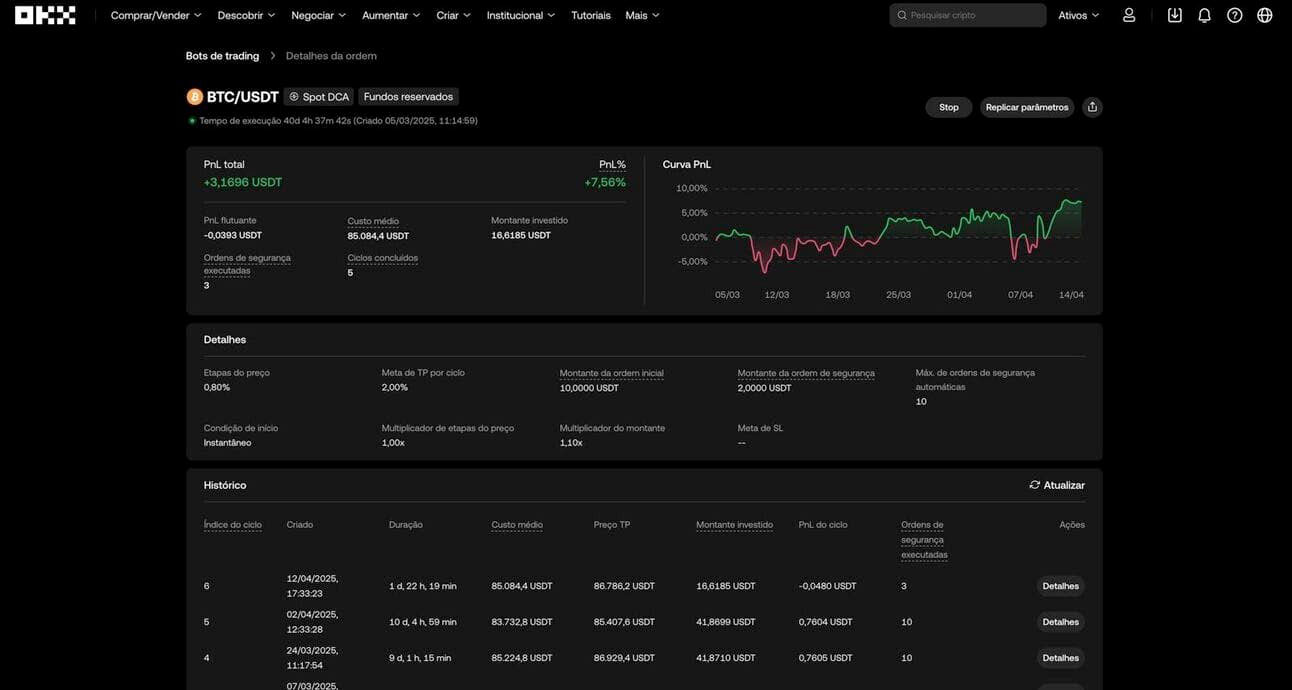This screenshot has width=1292, height=690.
Task: Go to Bots de trading breadcrumb
Action: click(222, 56)
